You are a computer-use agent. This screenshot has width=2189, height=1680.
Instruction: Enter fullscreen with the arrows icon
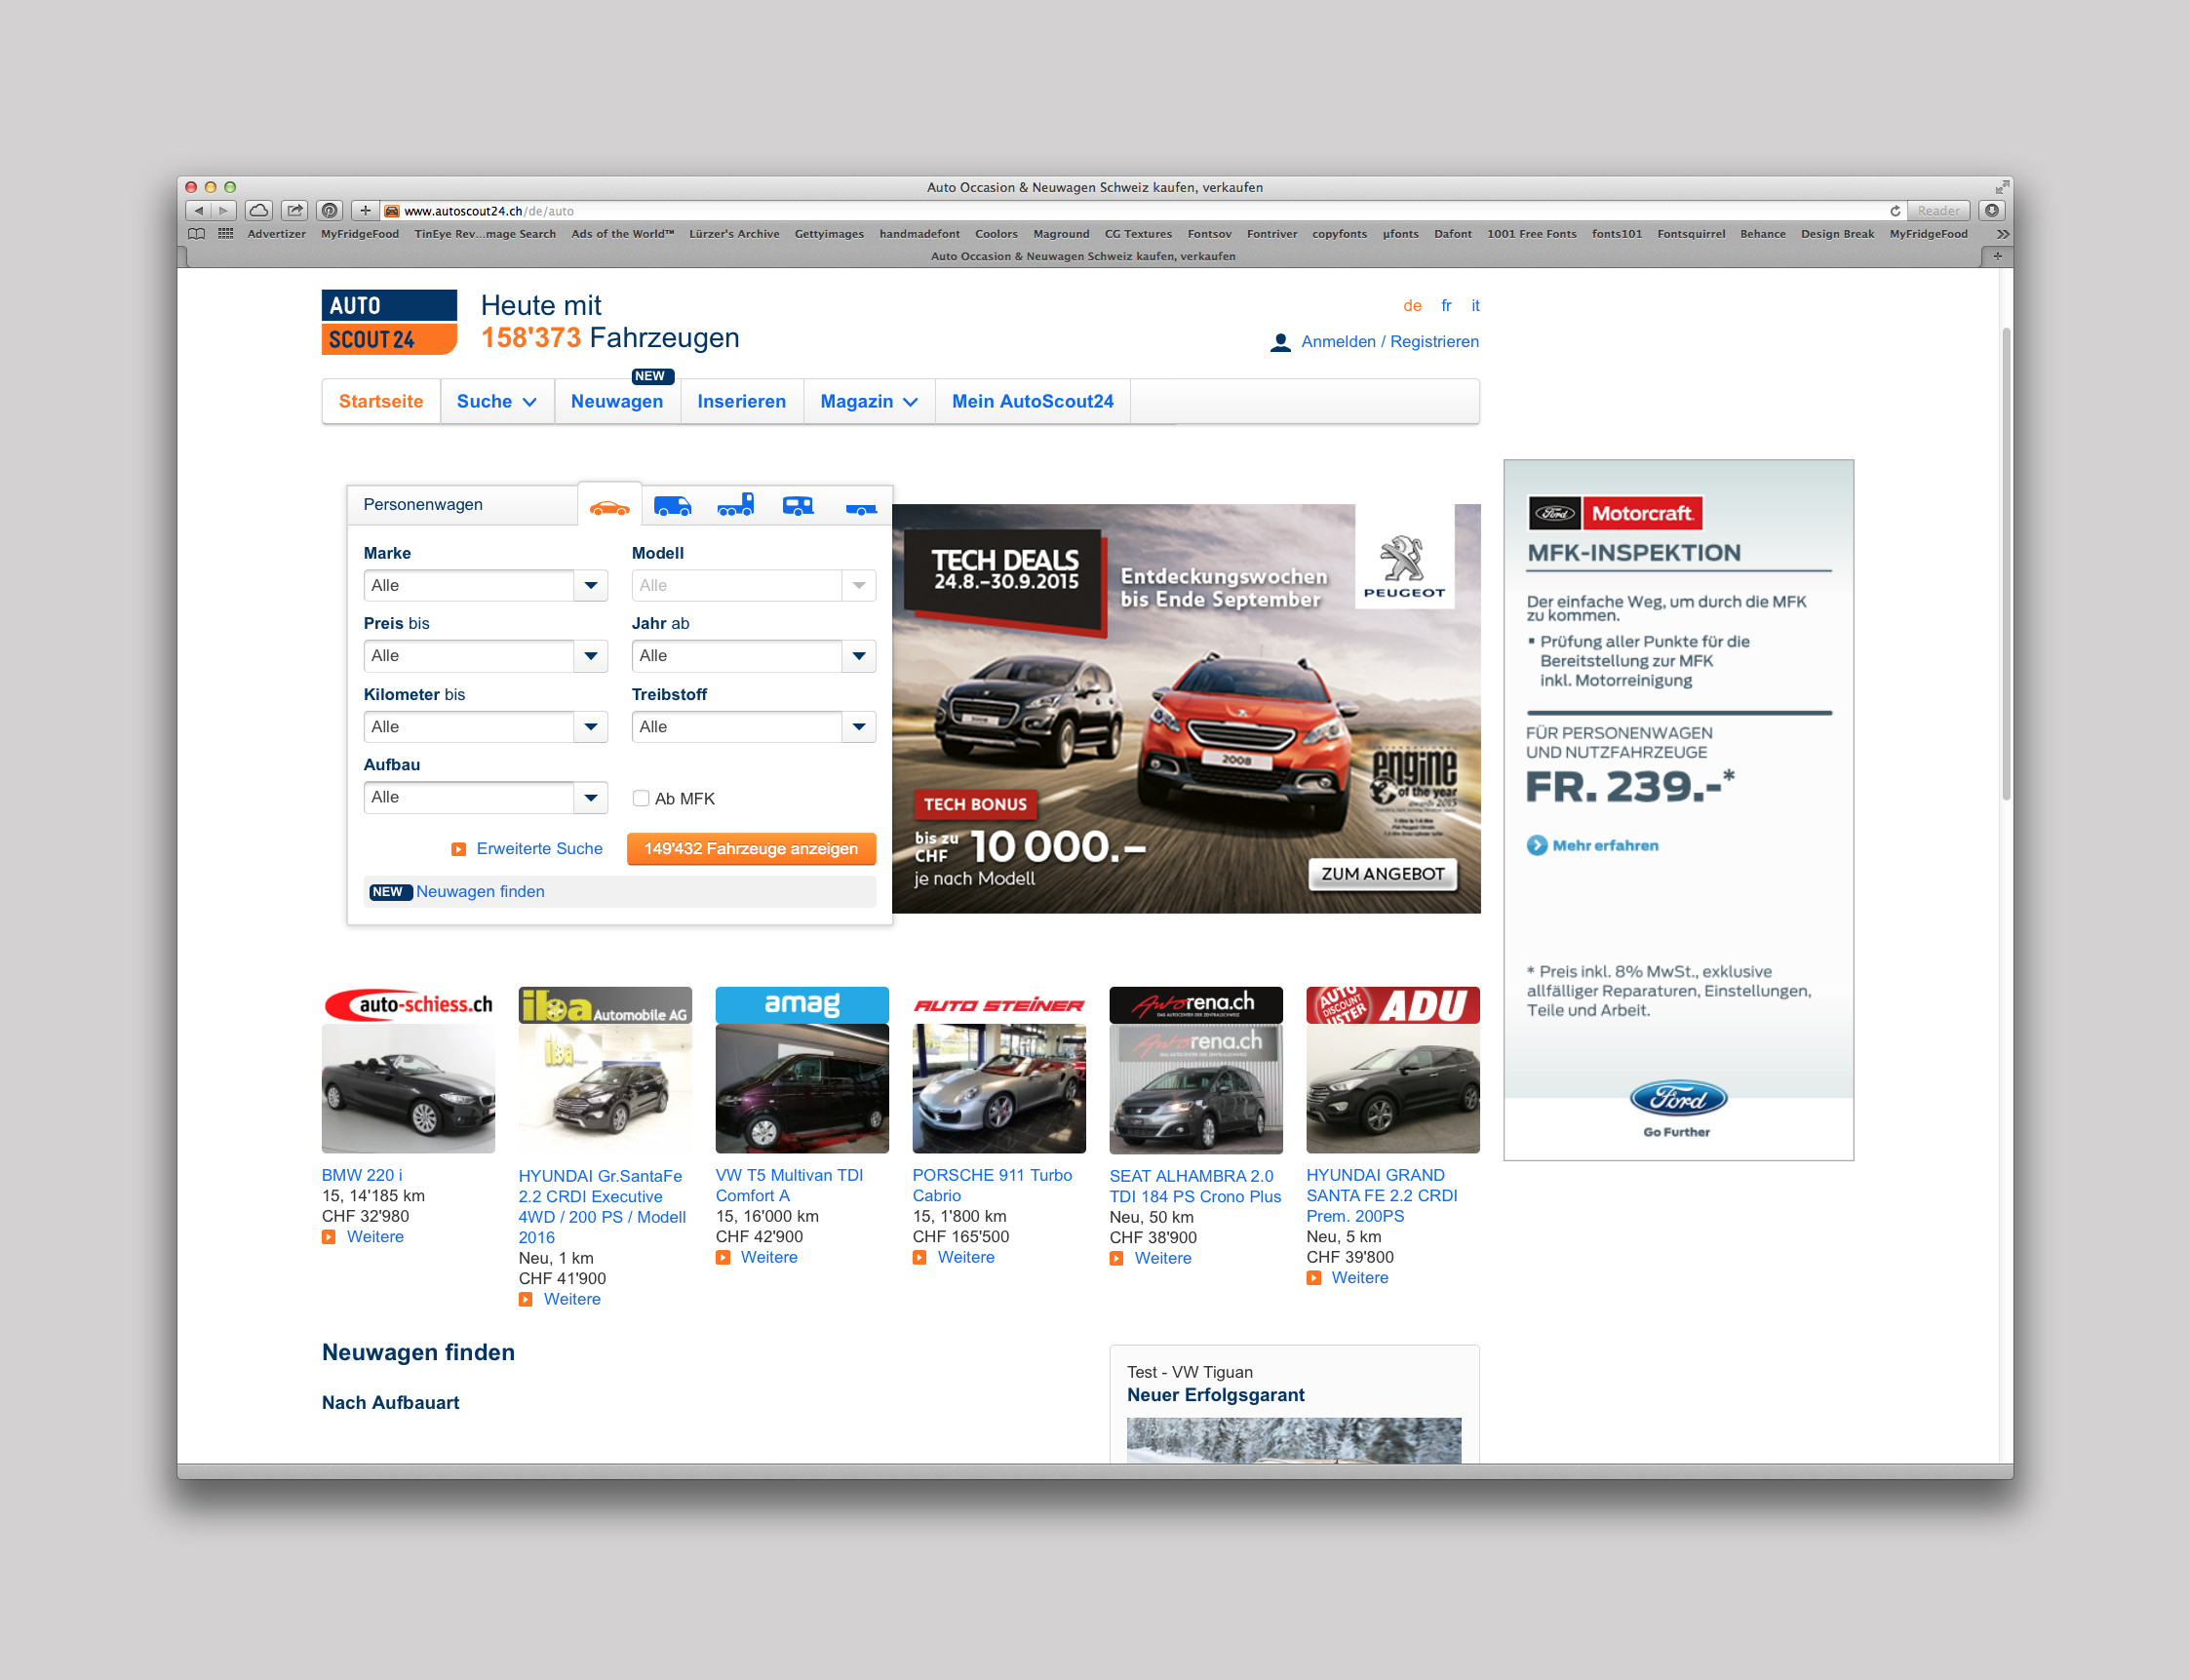(2001, 187)
